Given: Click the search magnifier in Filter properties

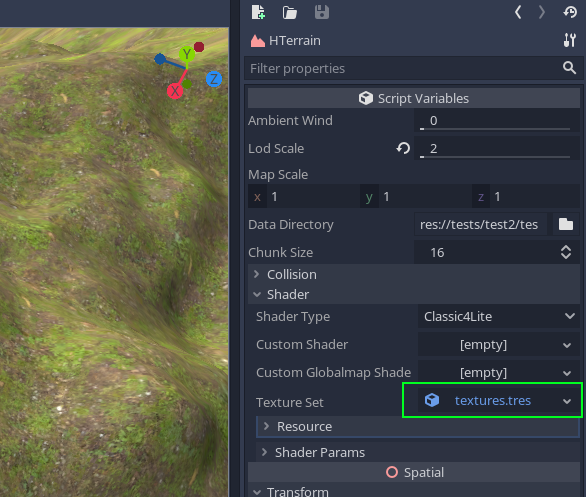Looking at the screenshot, I should pyautogui.click(x=569, y=68).
